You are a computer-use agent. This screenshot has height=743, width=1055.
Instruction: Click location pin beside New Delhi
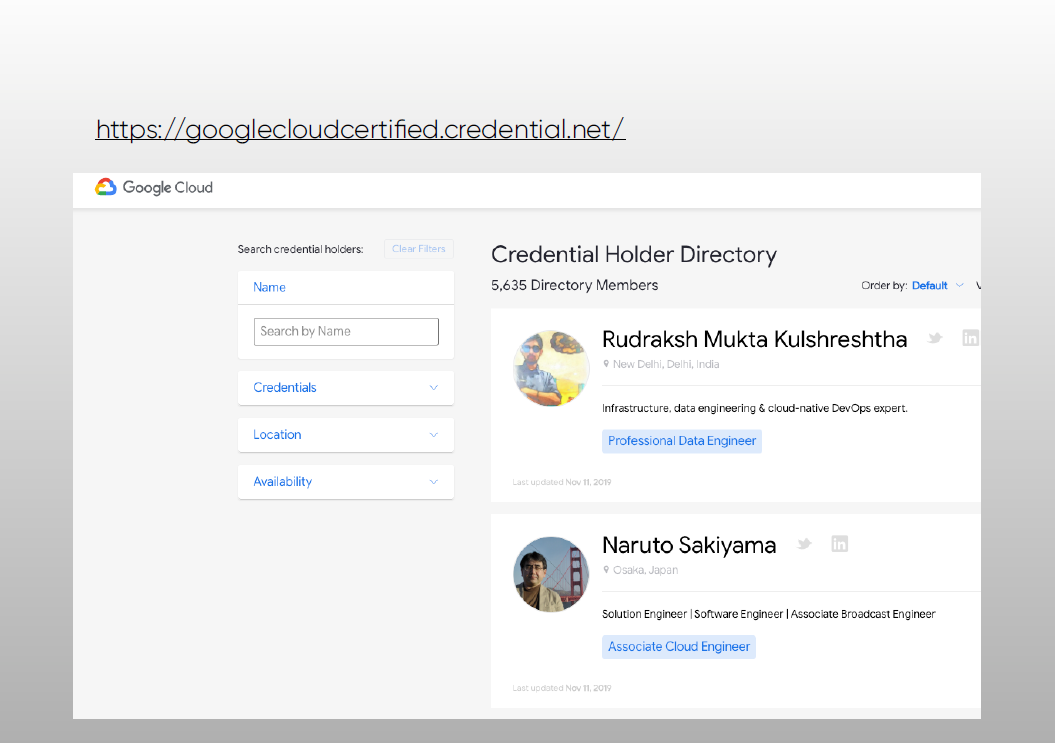(x=606, y=364)
